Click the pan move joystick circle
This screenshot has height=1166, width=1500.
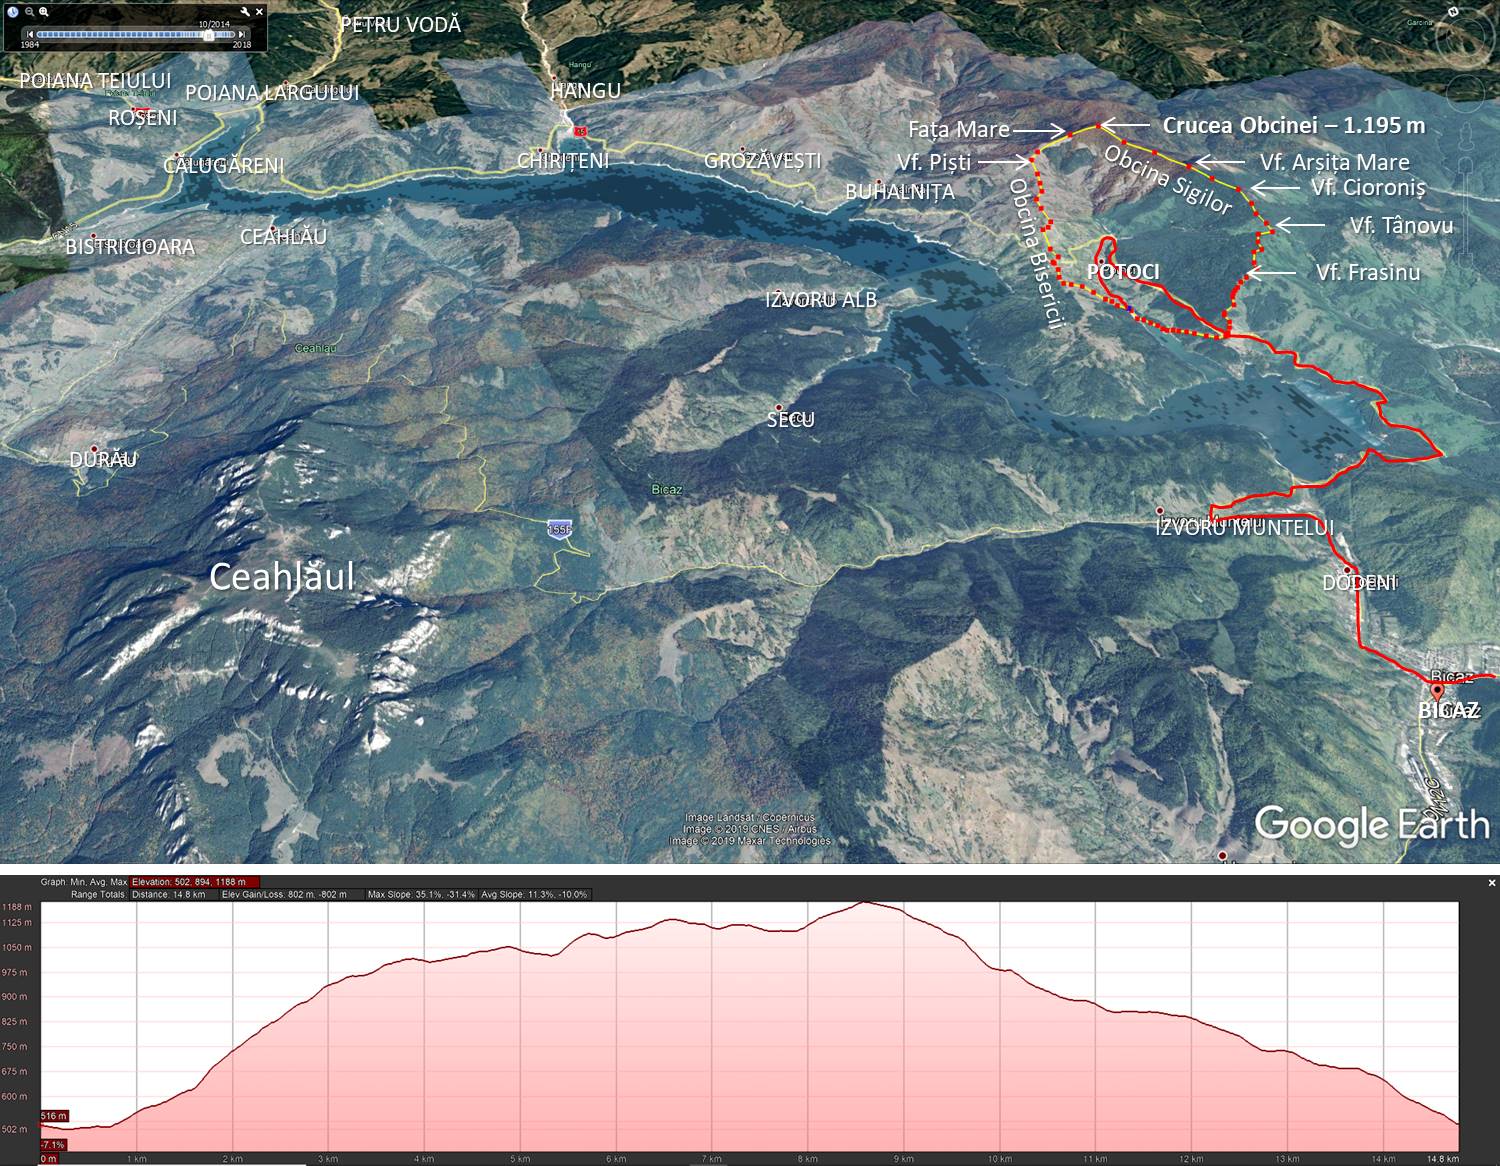(x=1467, y=93)
